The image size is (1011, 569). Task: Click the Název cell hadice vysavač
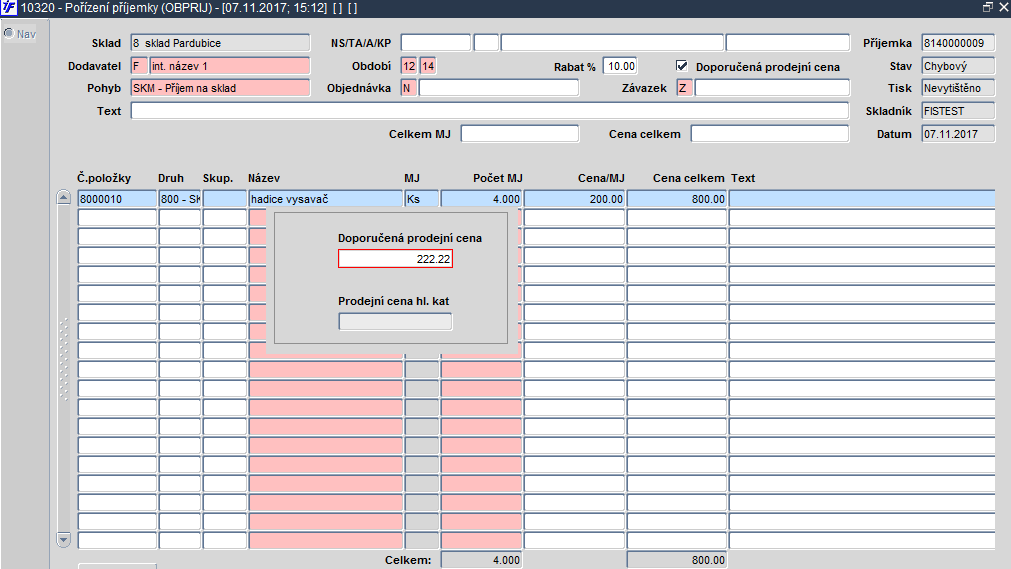(x=326, y=199)
